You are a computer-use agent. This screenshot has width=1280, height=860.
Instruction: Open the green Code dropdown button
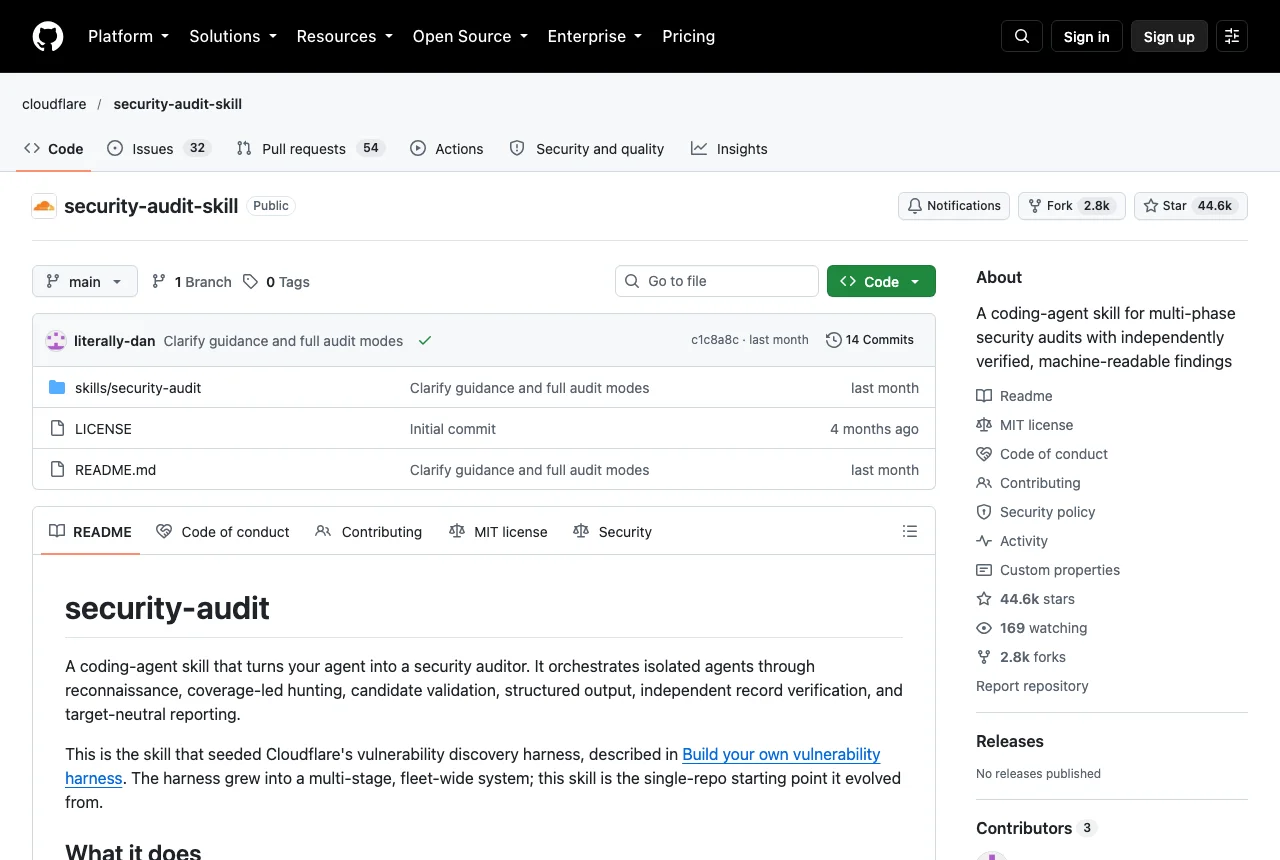(x=881, y=282)
